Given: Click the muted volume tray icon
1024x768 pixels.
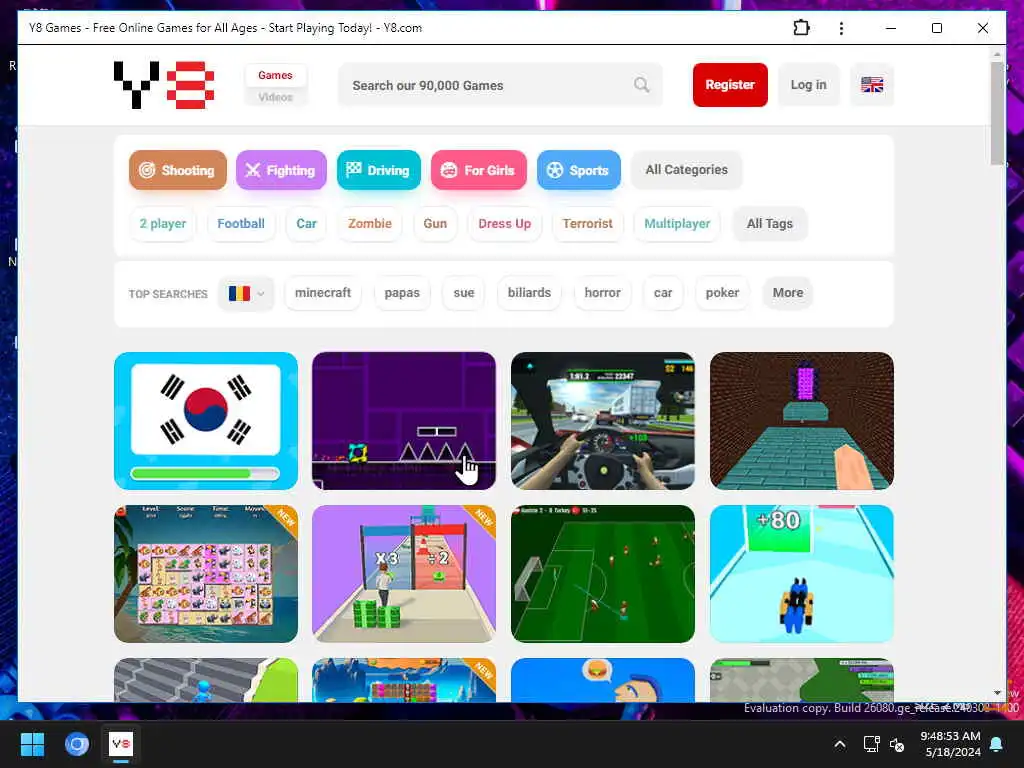Looking at the screenshot, I should click(x=897, y=744).
